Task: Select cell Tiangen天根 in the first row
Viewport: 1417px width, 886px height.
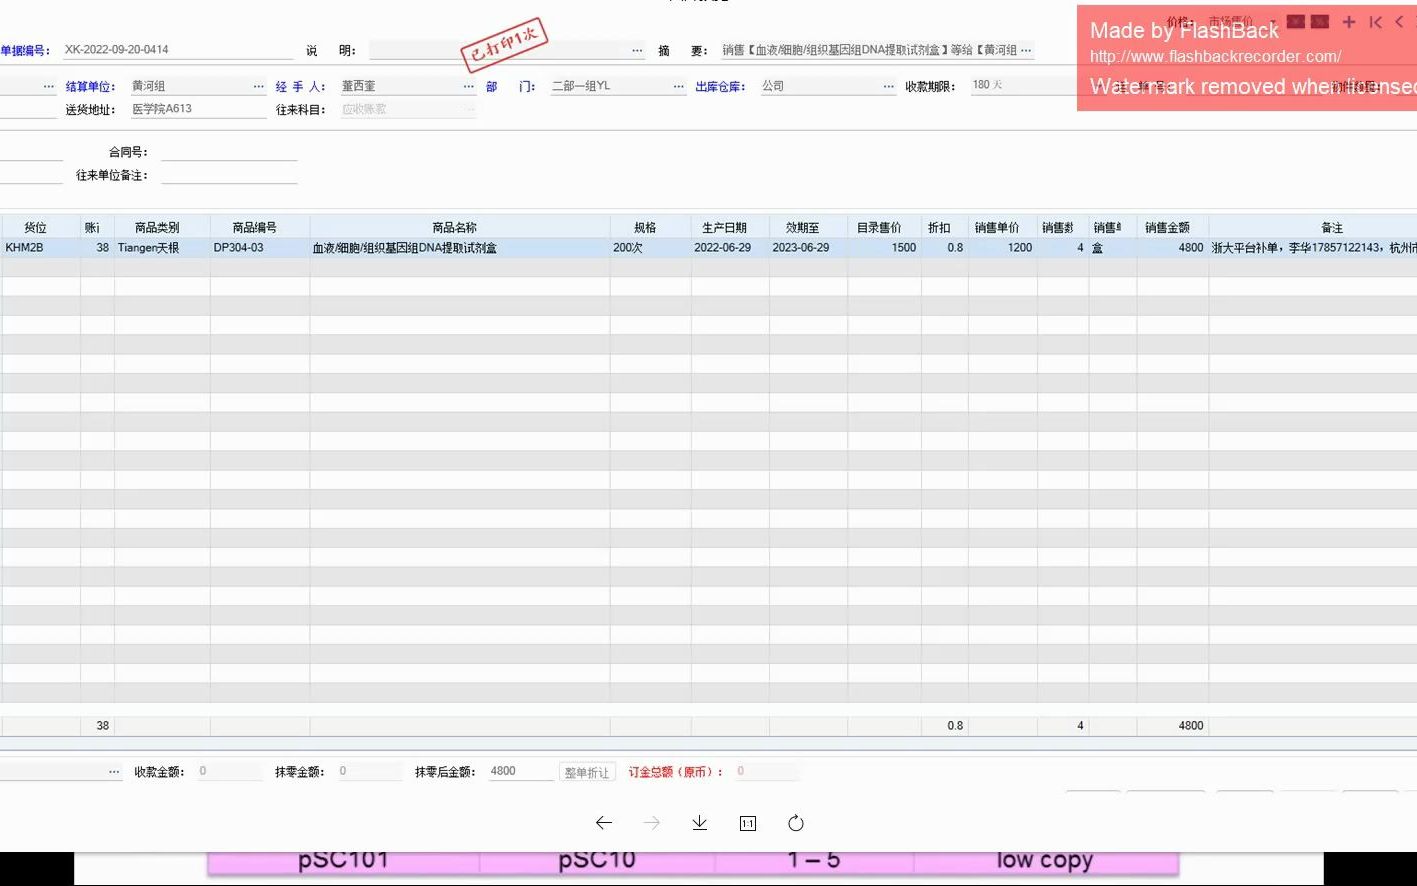Action: [162, 248]
